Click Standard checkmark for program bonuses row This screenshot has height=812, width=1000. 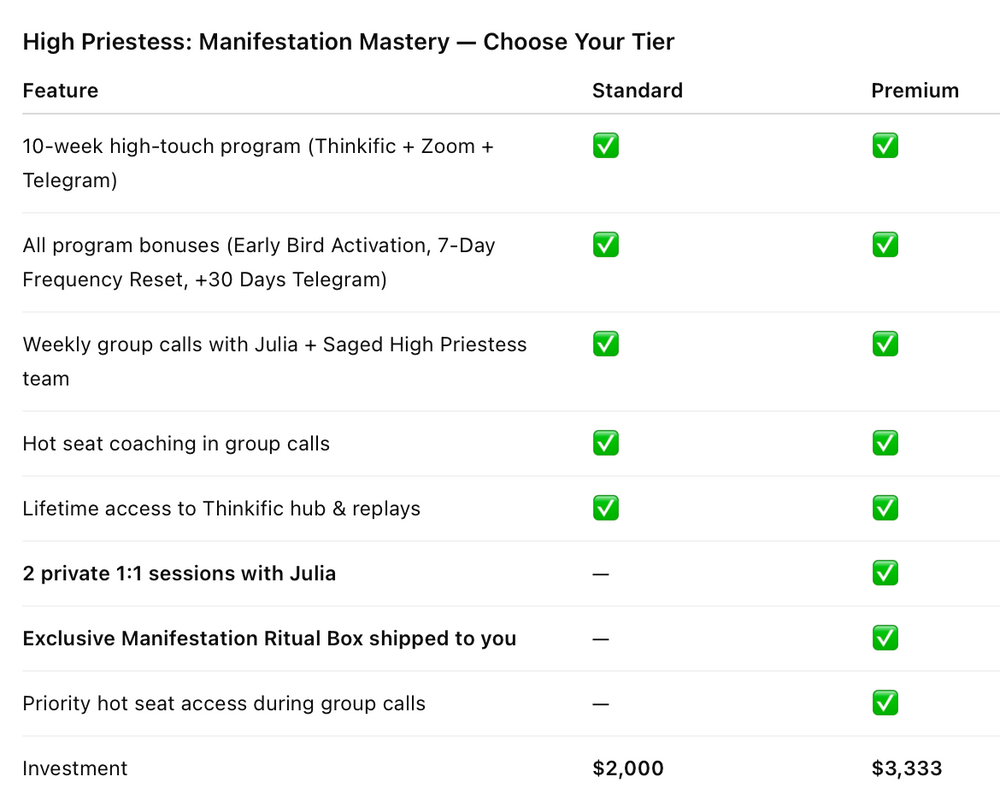point(605,244)
